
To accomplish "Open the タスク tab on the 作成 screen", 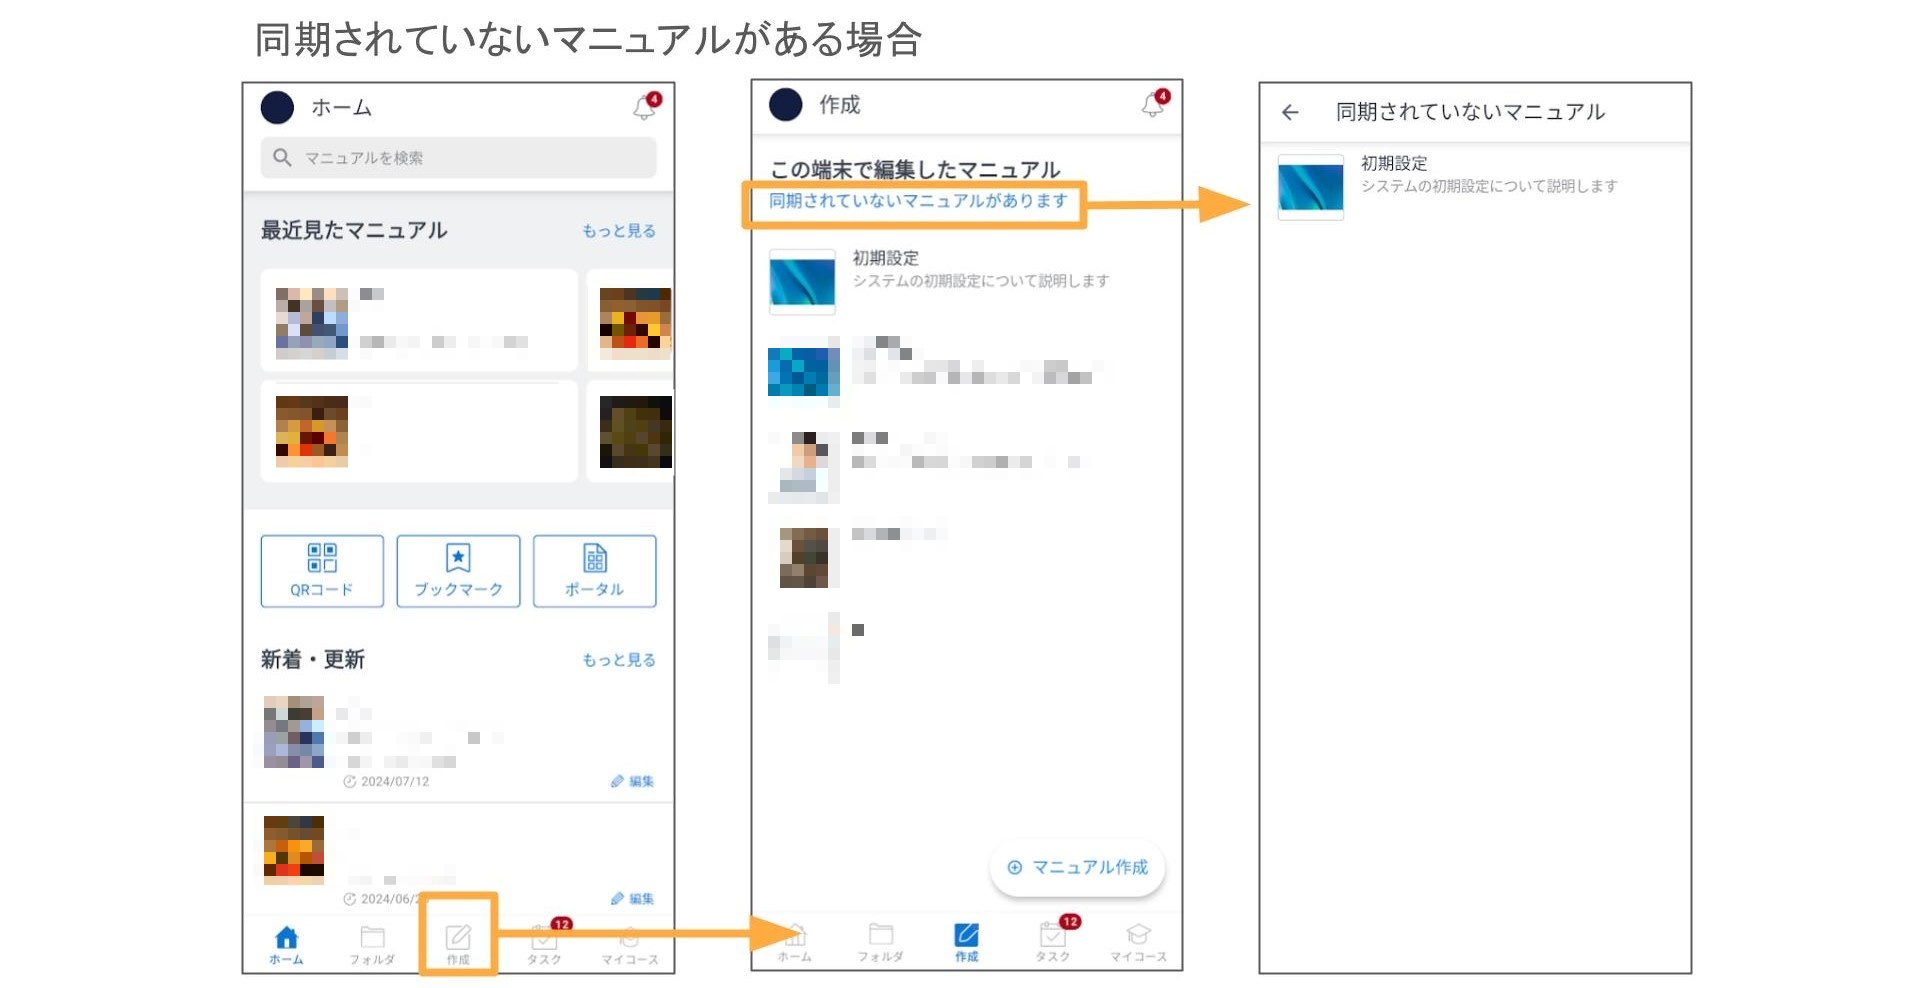I will point(1052,942).
